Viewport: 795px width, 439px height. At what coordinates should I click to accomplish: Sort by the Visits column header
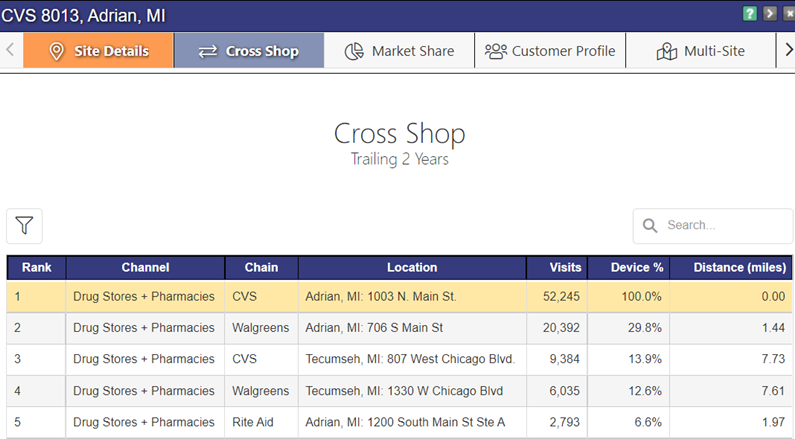[x=557, y=268]
